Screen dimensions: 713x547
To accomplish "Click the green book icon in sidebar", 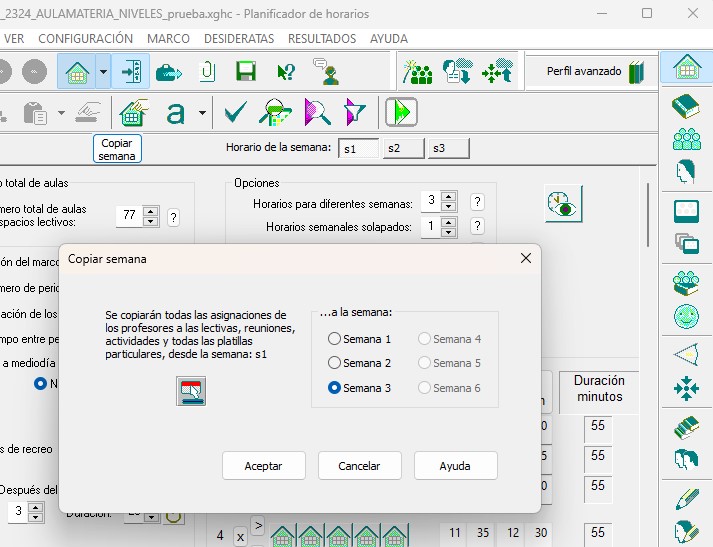I will [x=686, y=103].
